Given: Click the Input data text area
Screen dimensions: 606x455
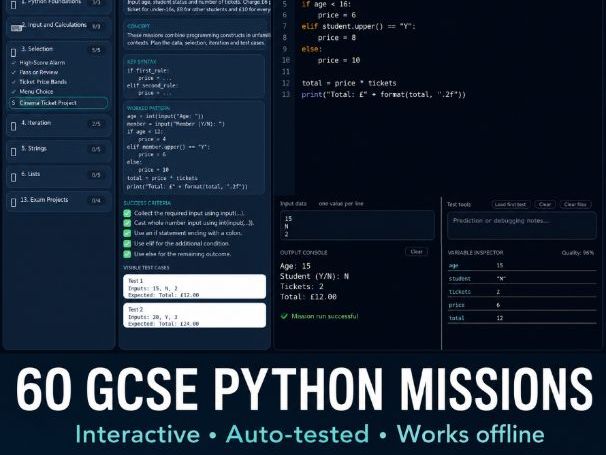Looking at the screenshot, I should click(x=357, y=225).
